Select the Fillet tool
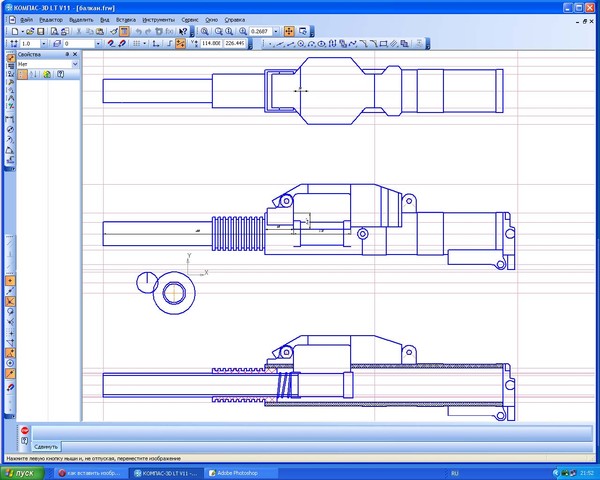 coord(373,44)
